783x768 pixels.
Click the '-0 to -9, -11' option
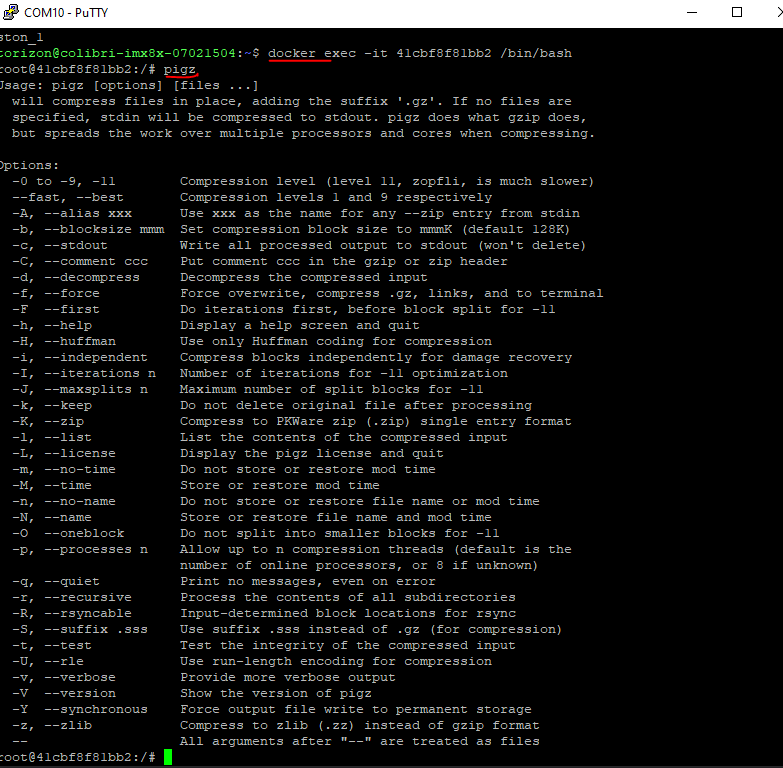coord(64,181)
